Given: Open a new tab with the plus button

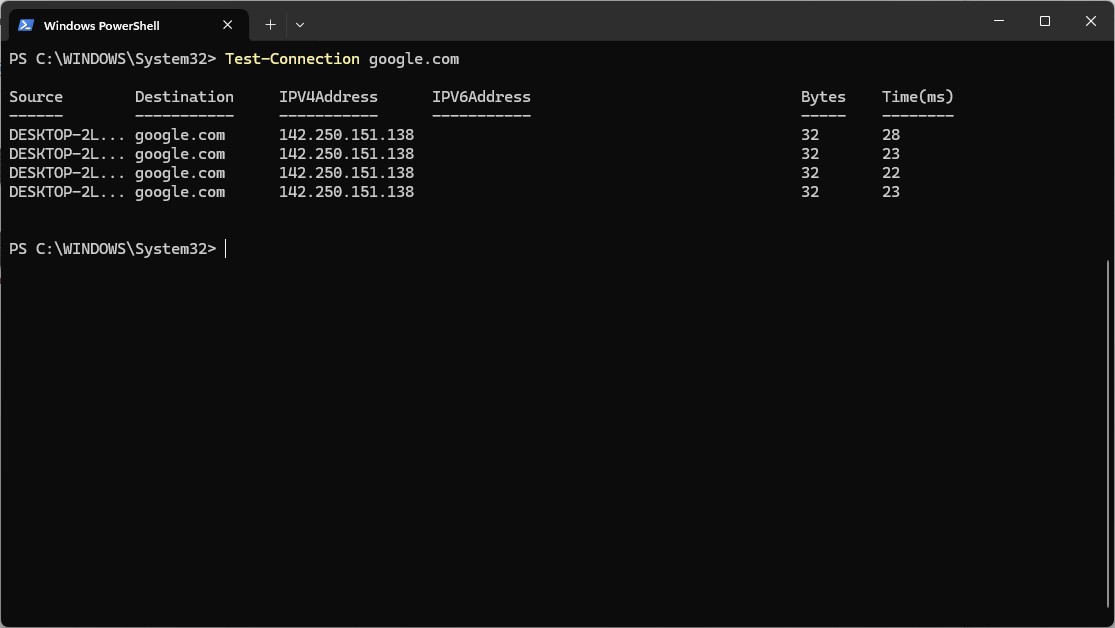Looking at the screenshot, I should point(269,24).
